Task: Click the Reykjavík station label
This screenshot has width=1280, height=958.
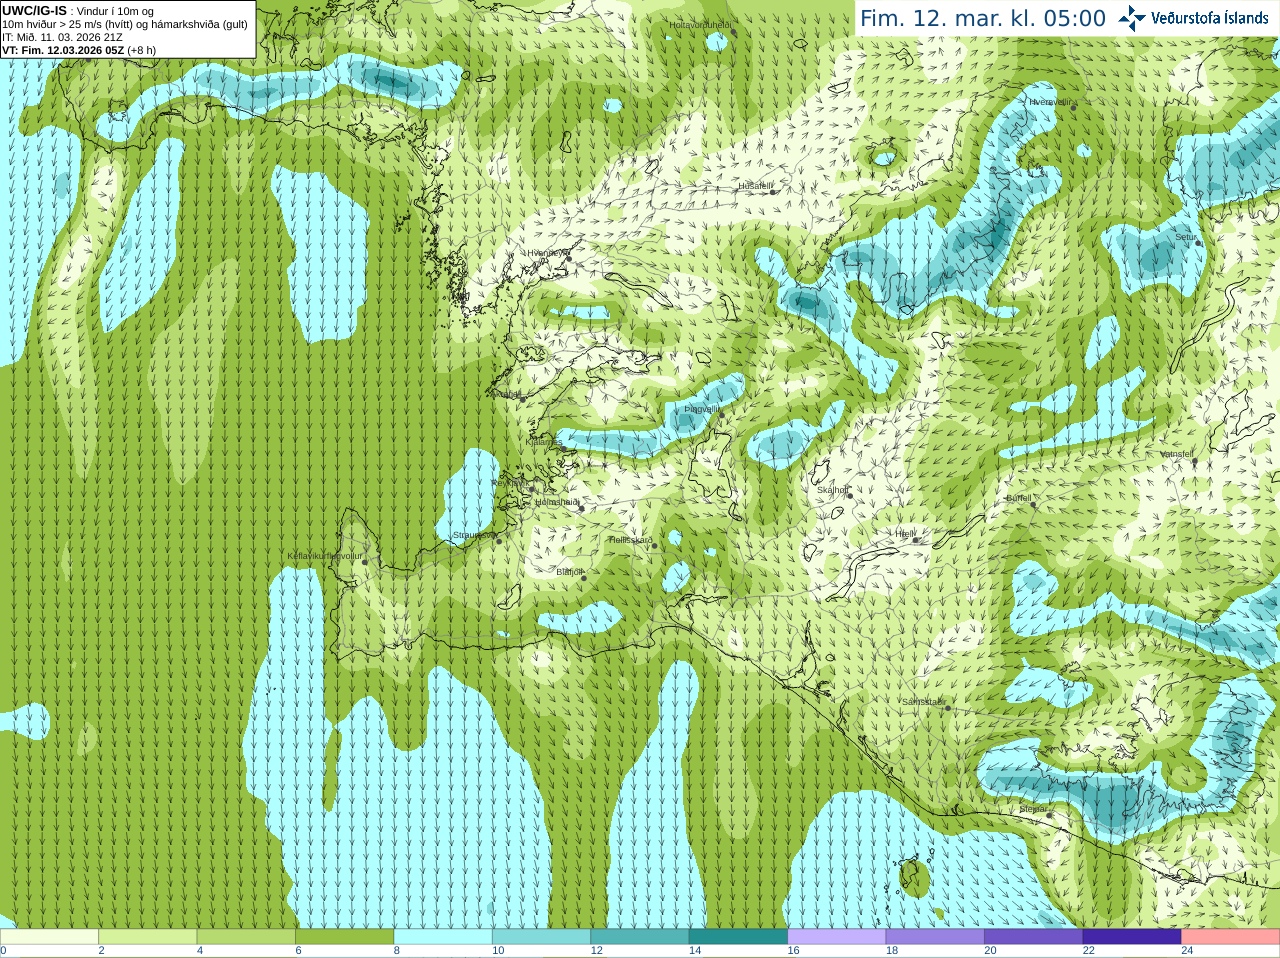Action: (x=510, y=483)
